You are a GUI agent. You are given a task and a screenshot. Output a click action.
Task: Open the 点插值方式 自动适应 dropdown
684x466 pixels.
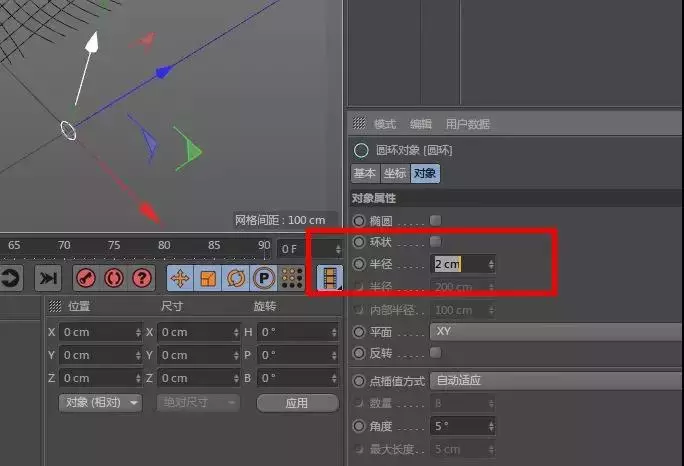pos(555,381)
